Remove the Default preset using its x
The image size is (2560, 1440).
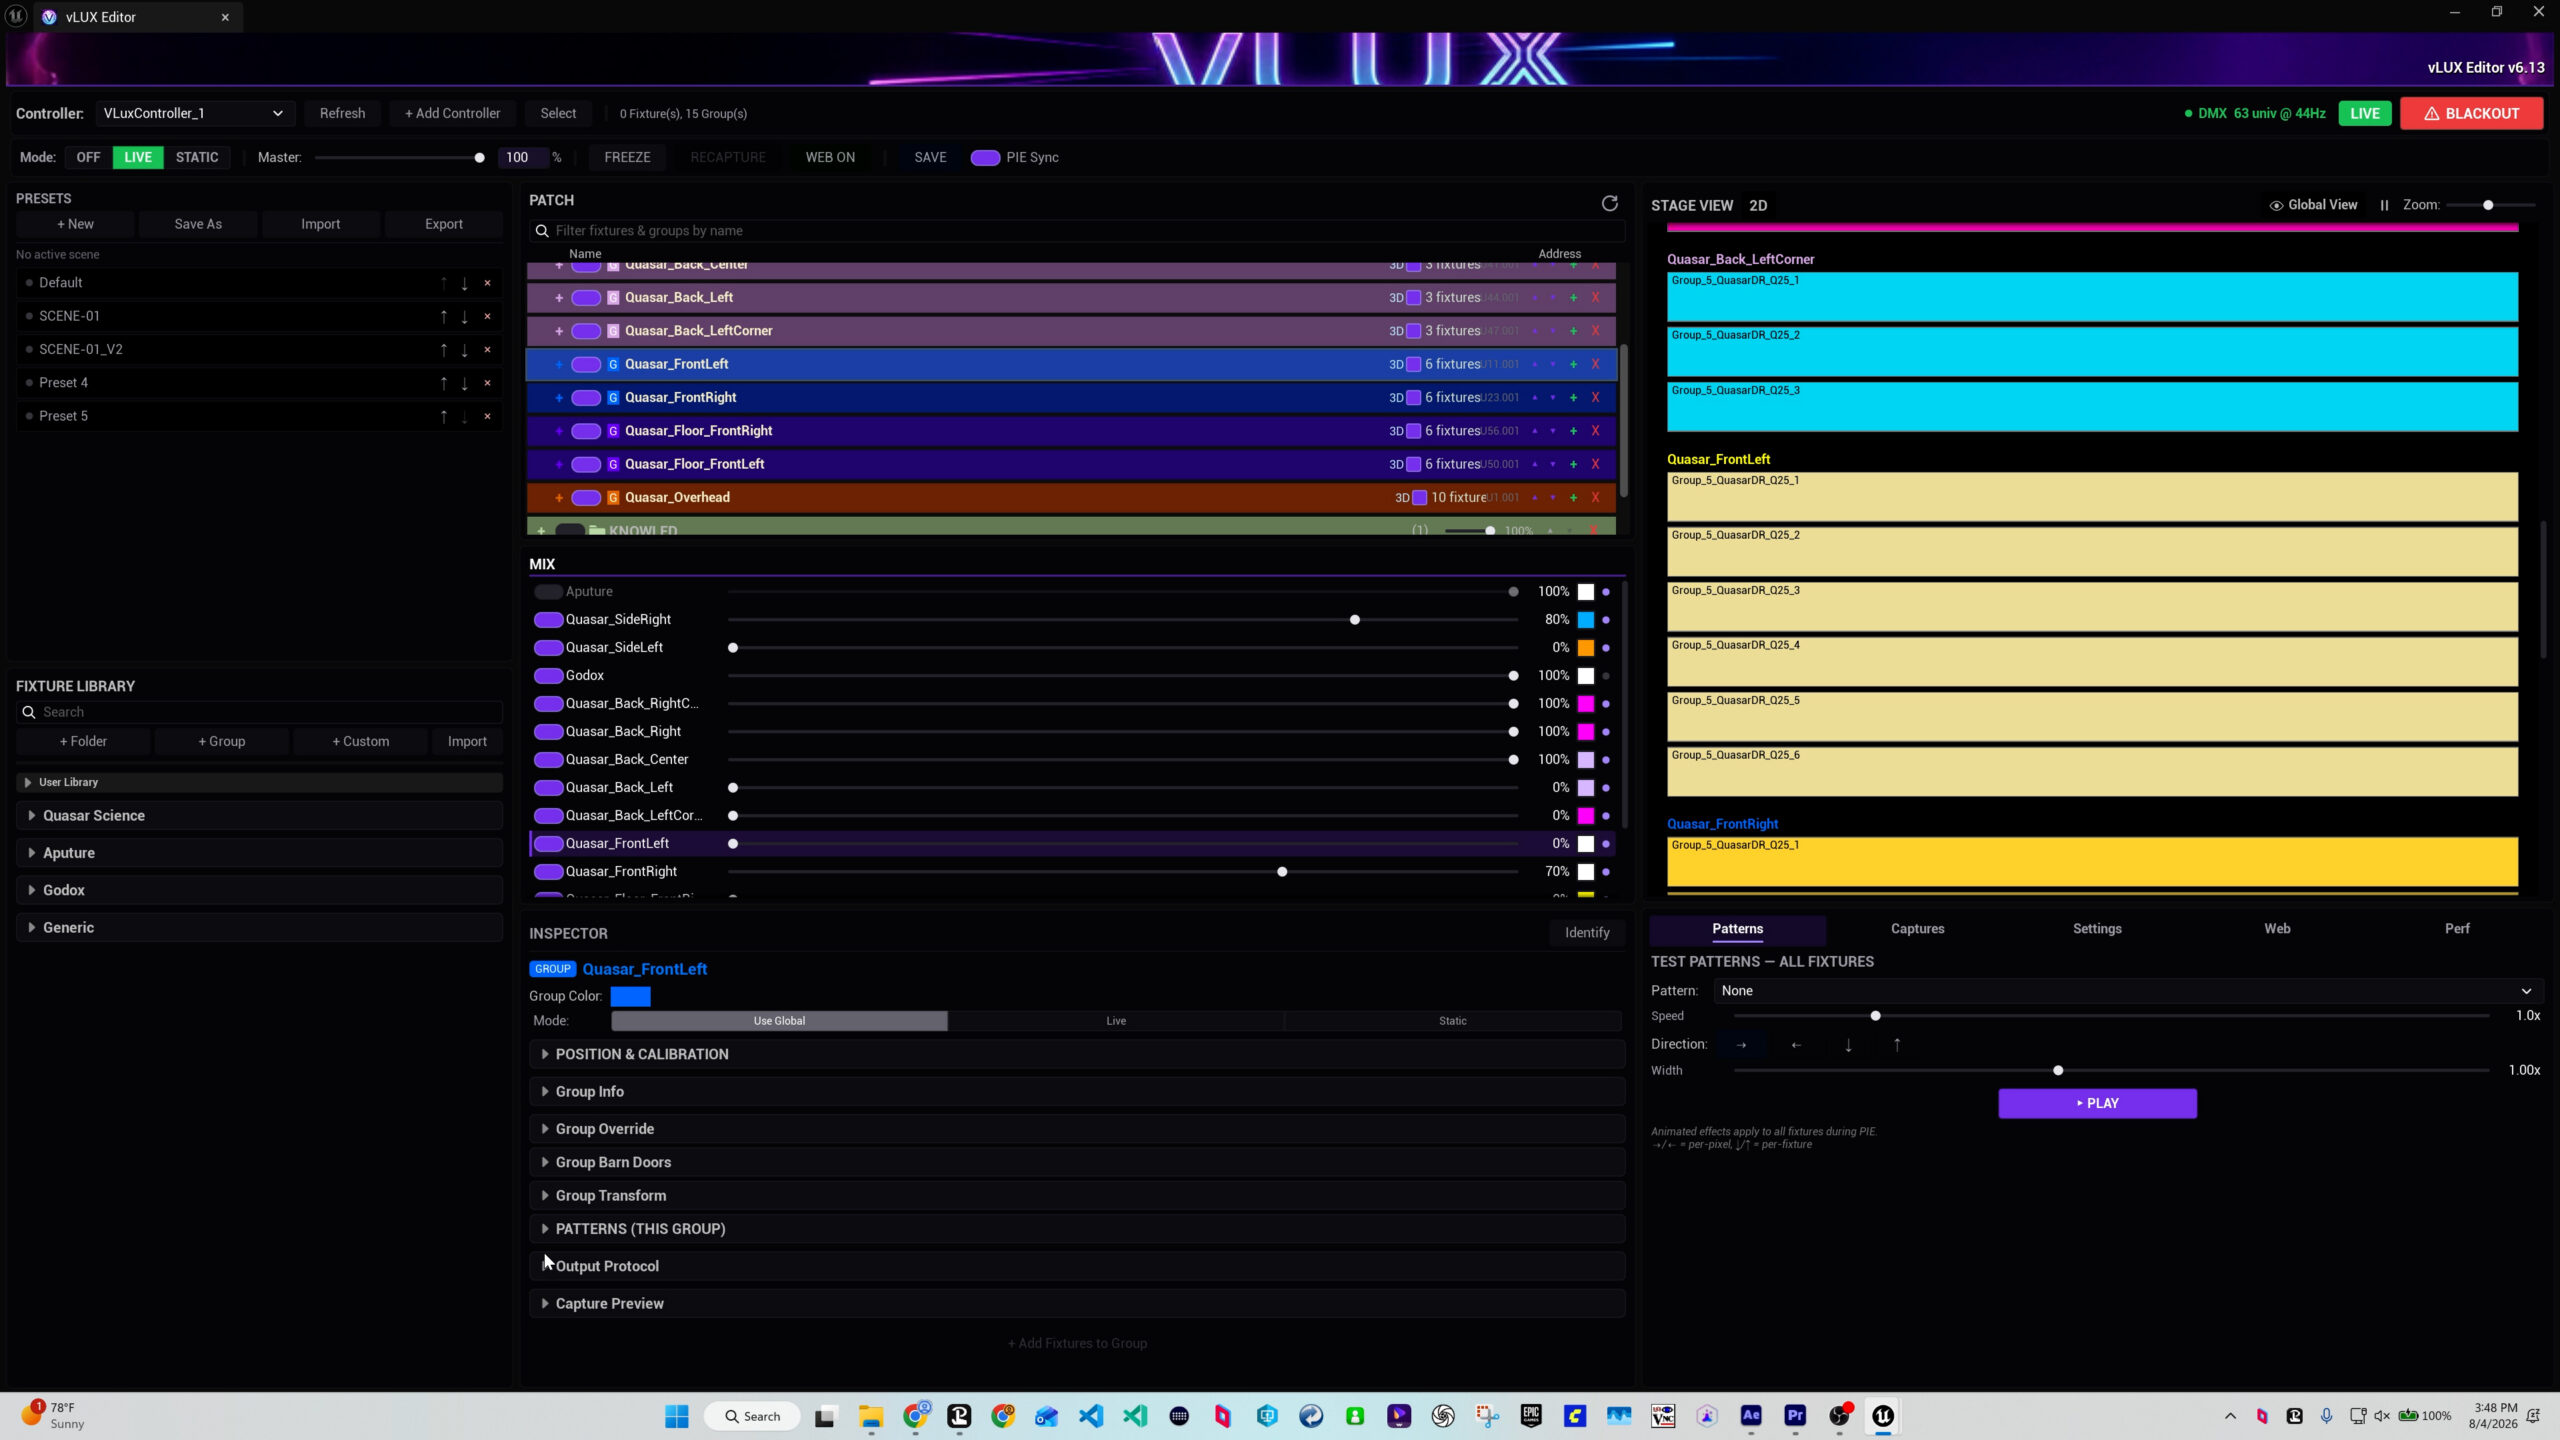(487, 283)
